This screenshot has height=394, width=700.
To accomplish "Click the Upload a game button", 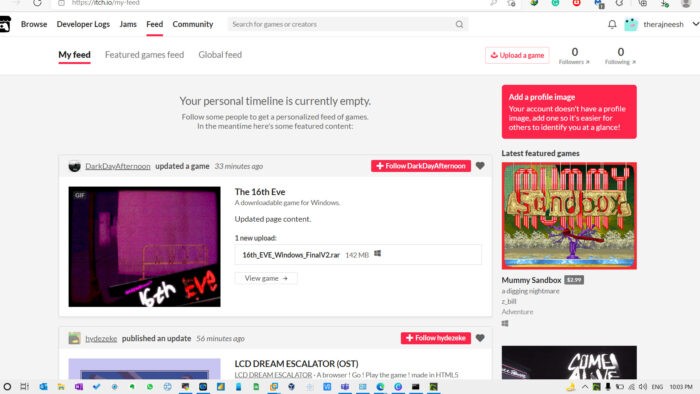I will pyautogui.click(x=517, y=55).
